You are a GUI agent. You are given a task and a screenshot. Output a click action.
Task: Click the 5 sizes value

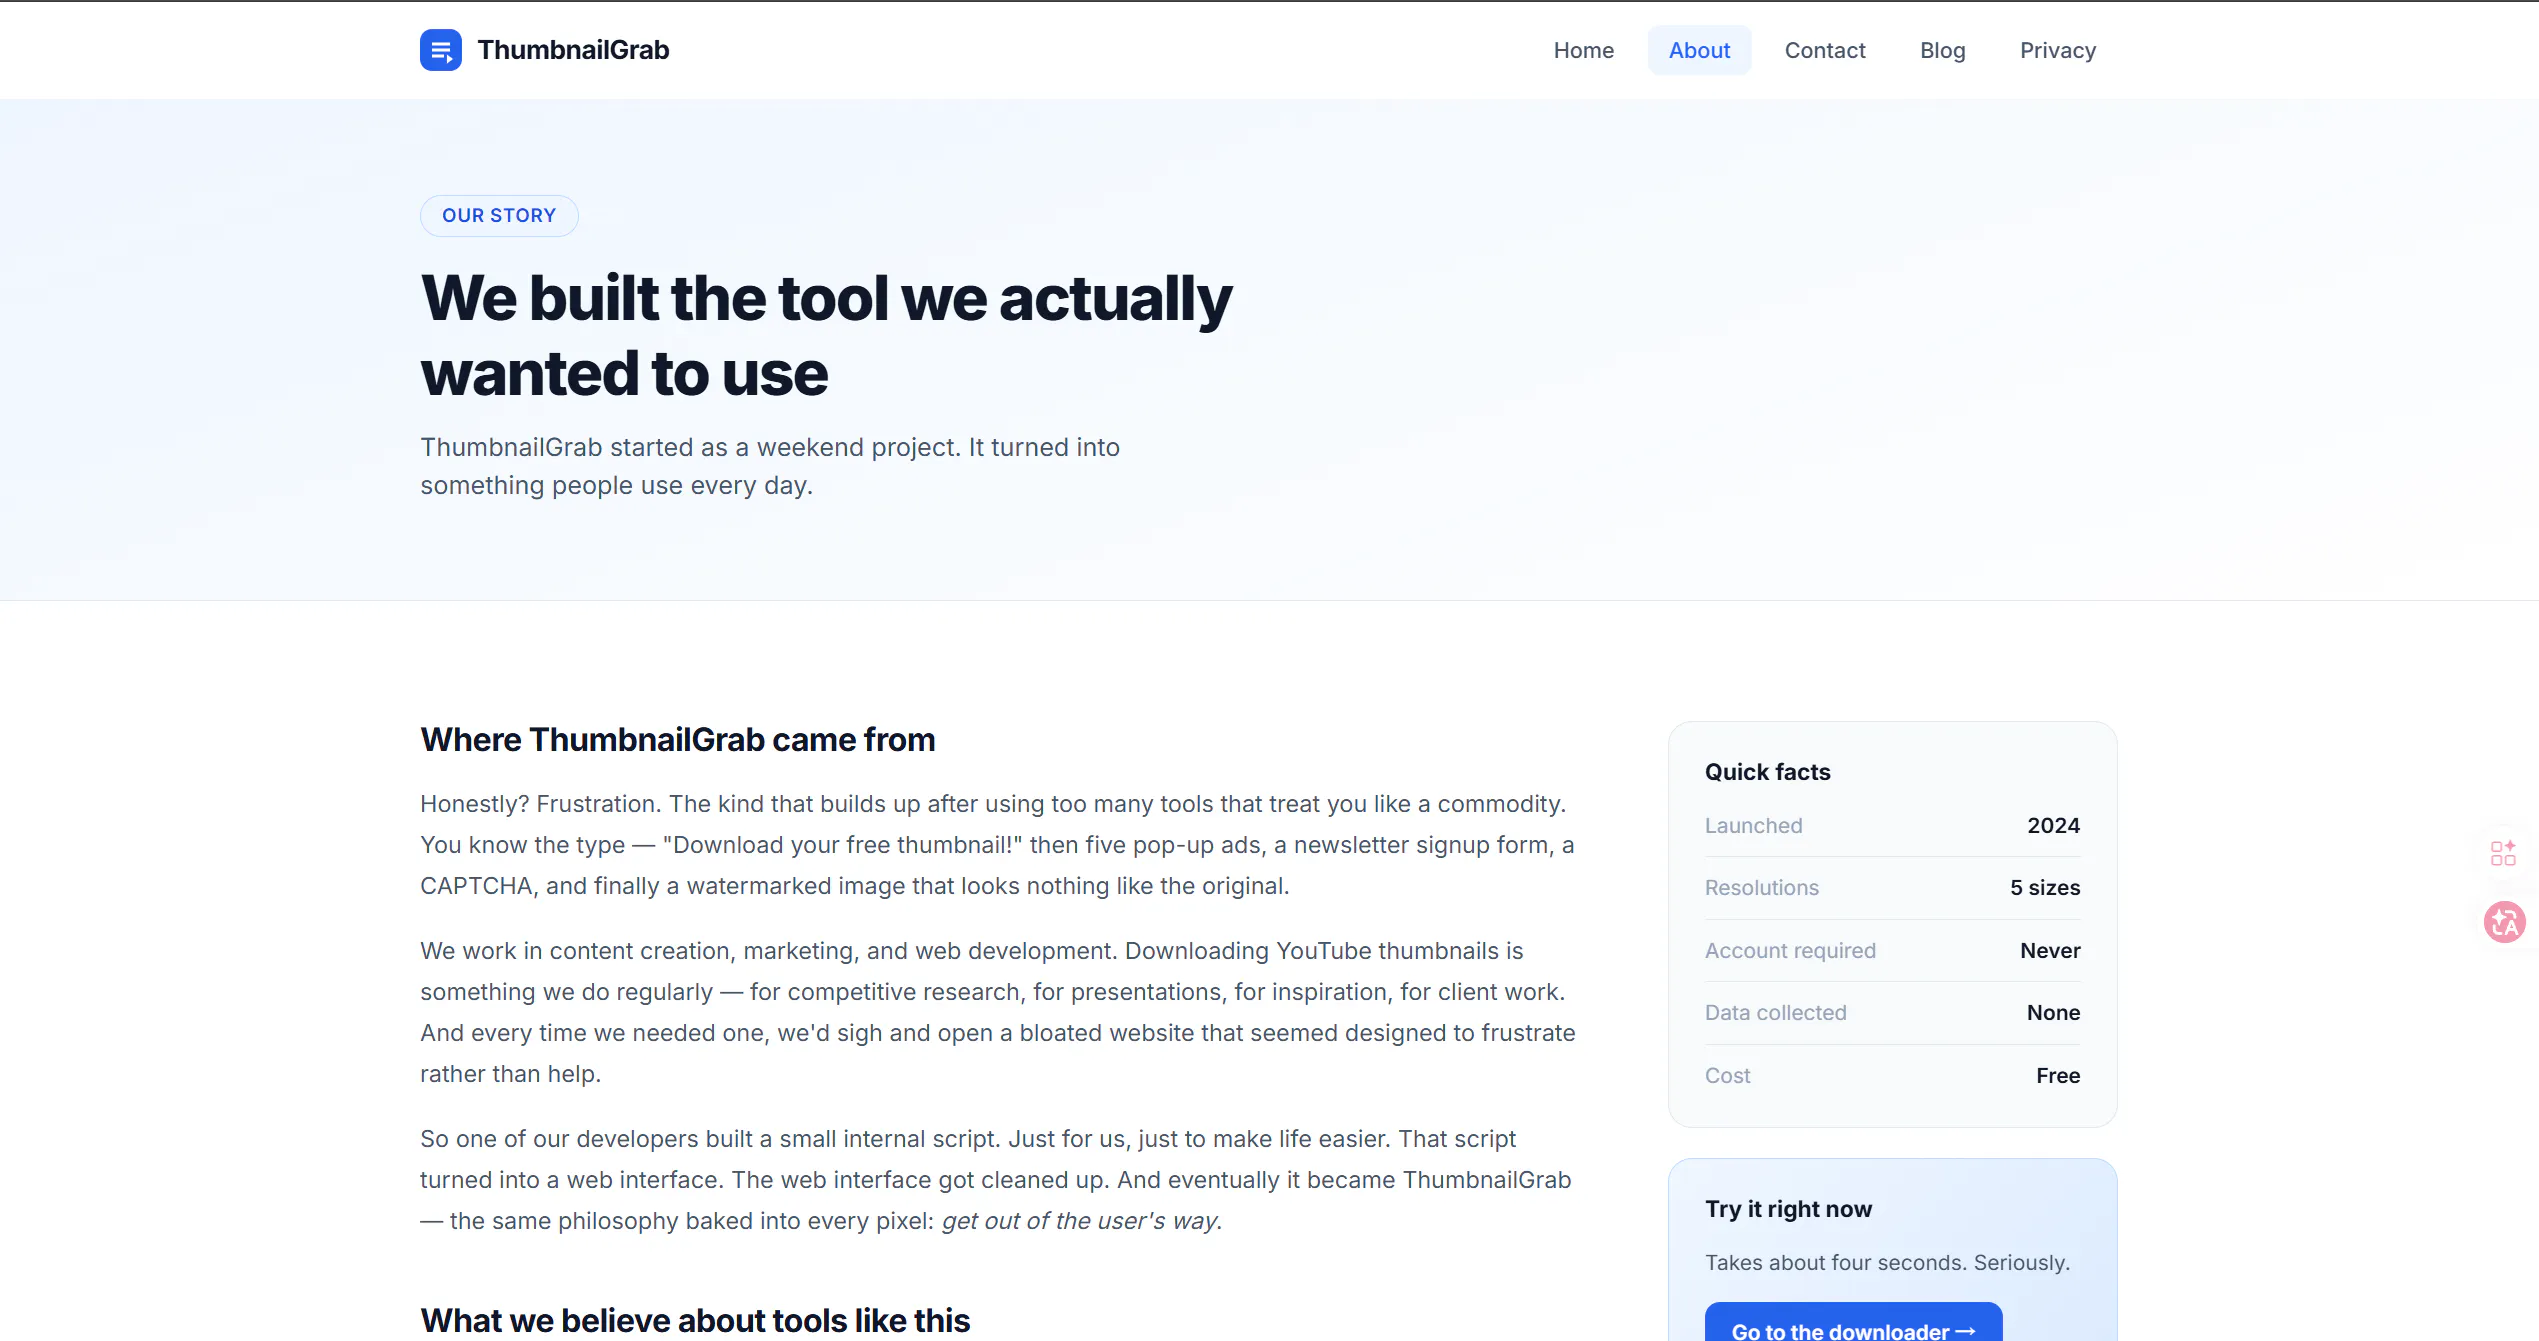2045,888
